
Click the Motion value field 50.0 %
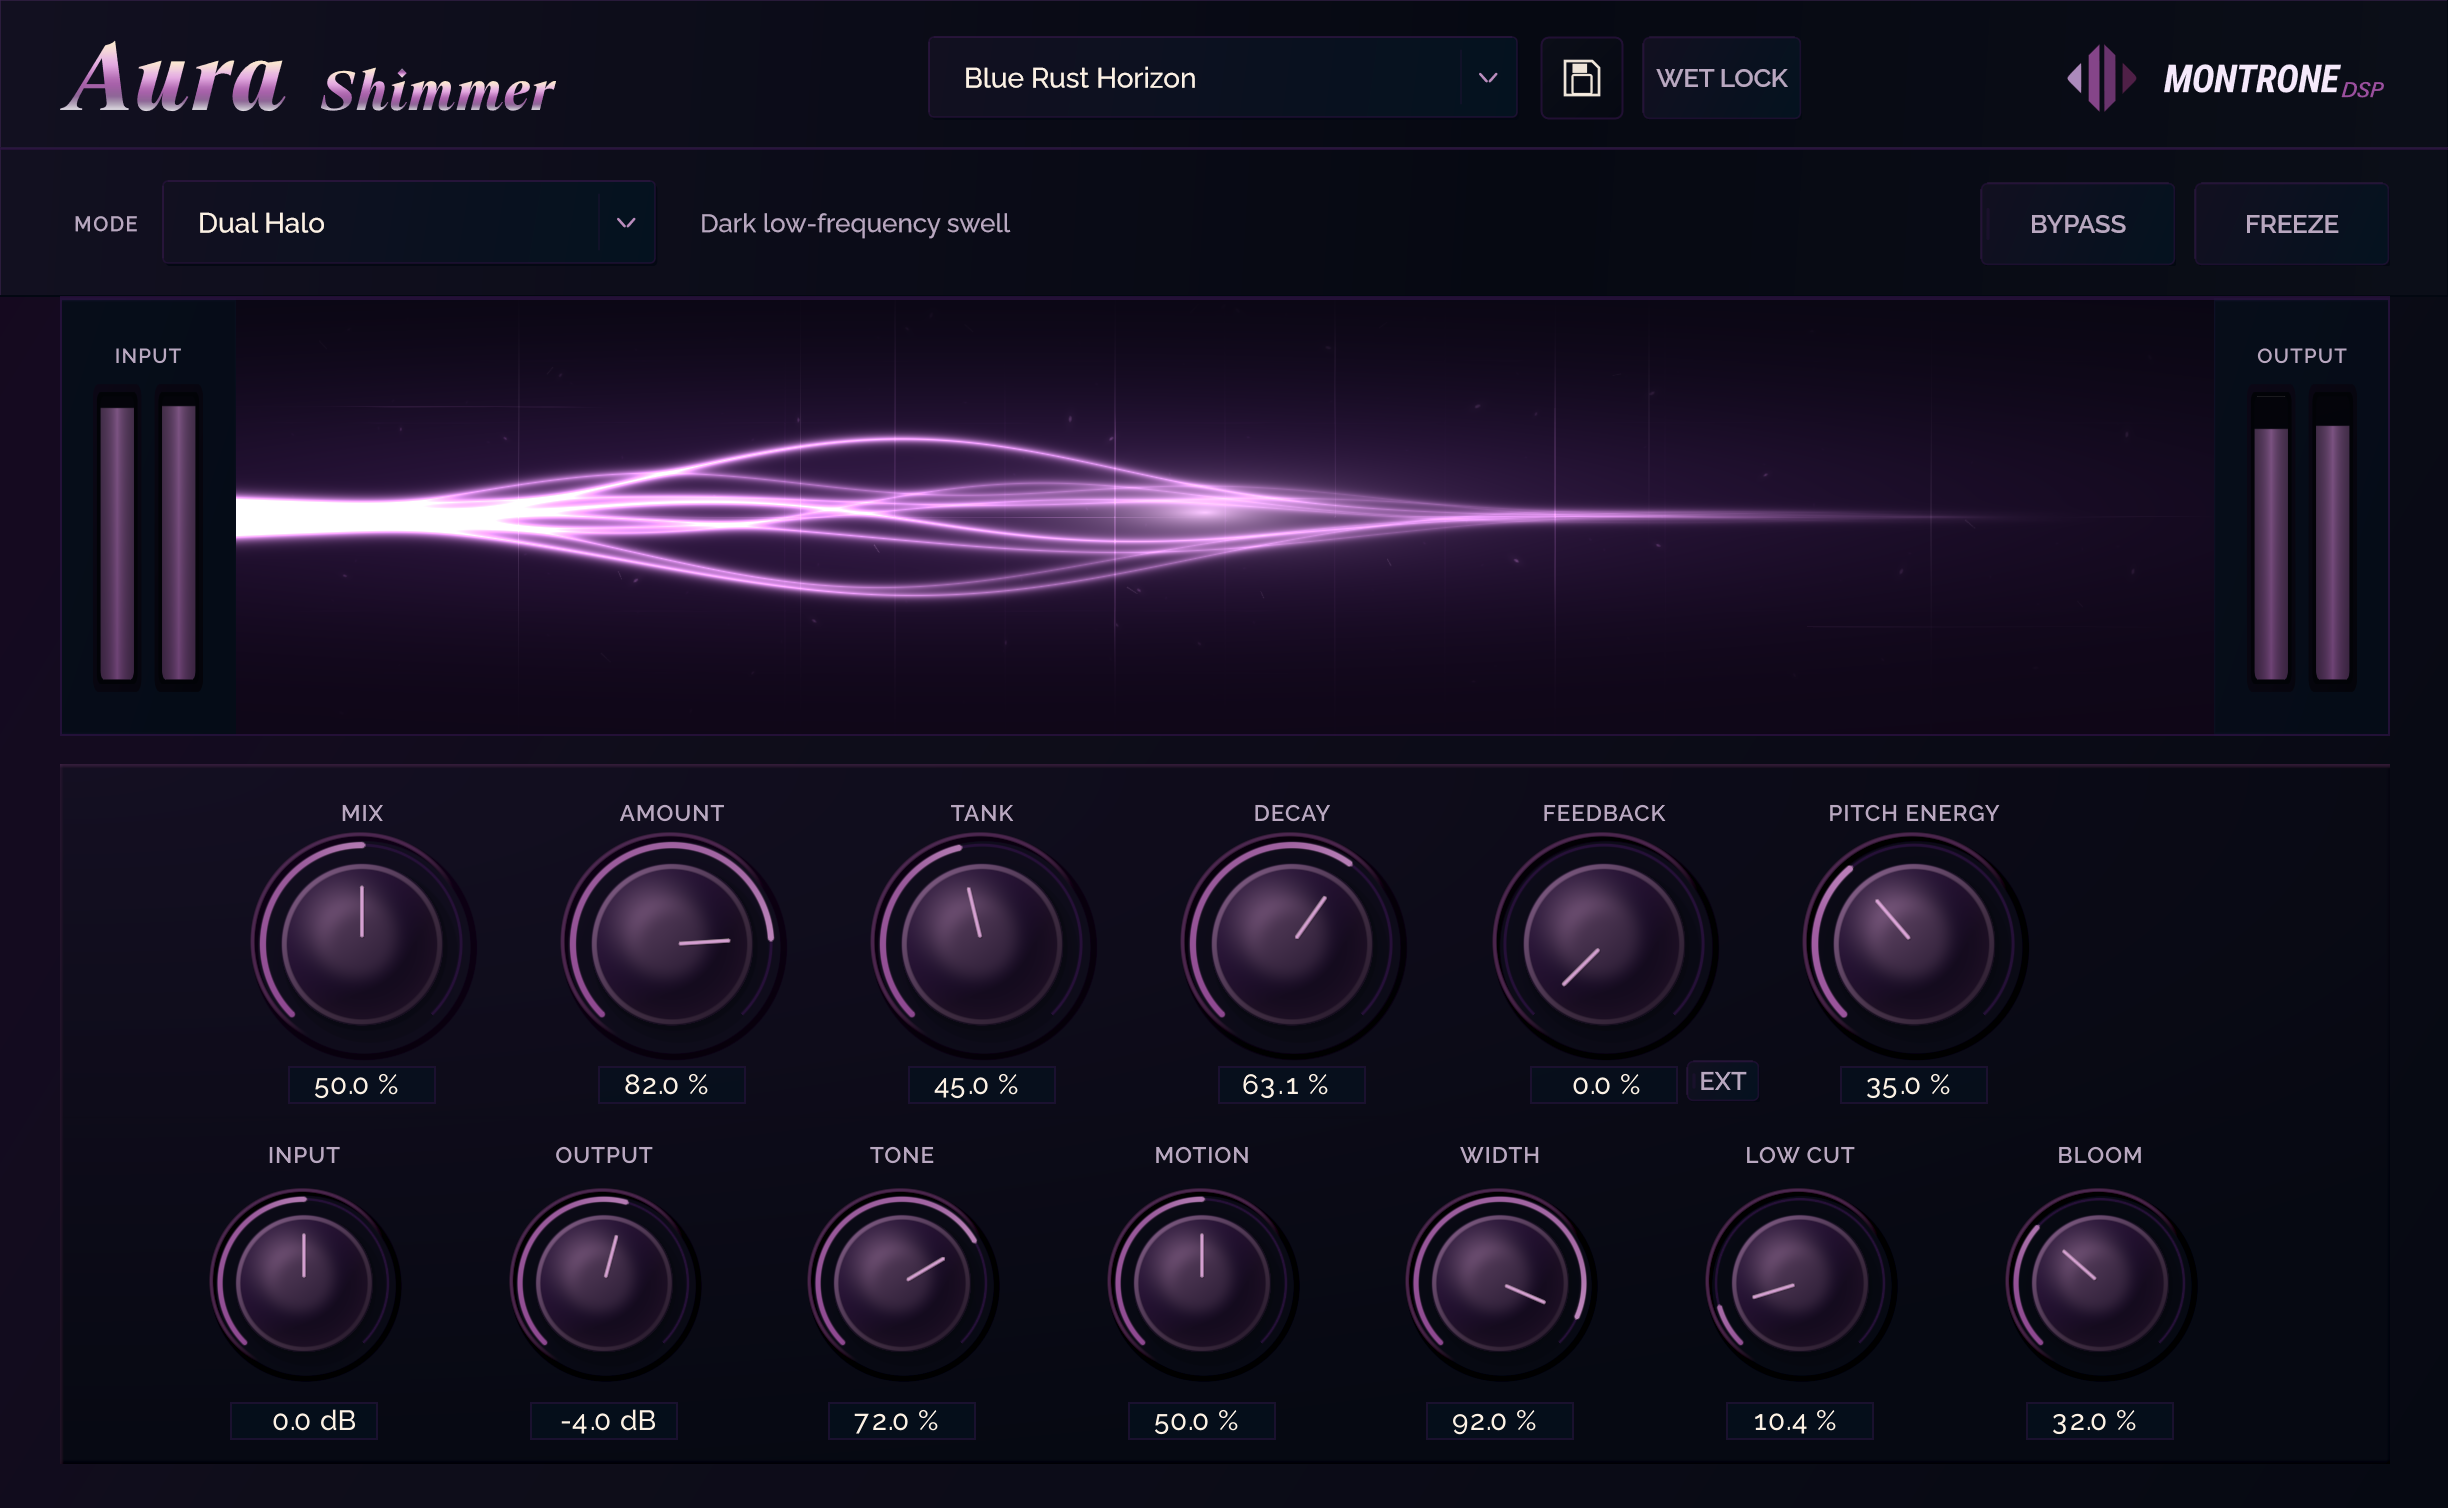[1202, 1421]
